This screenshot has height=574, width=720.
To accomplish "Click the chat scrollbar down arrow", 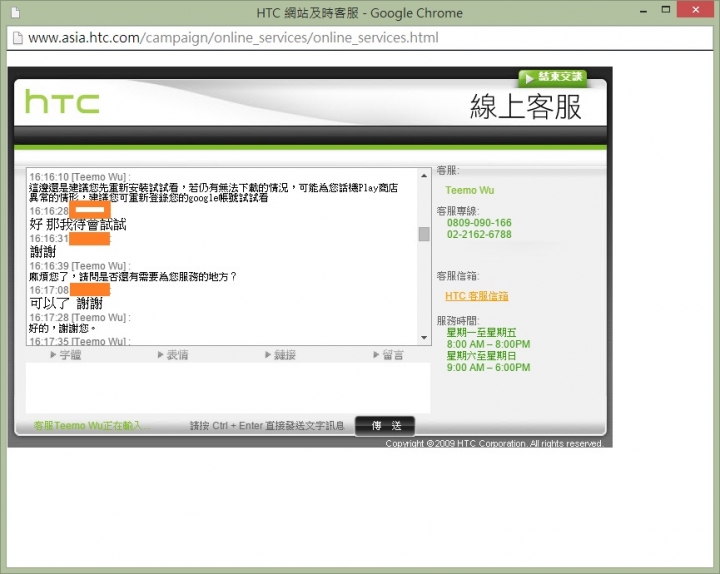I will [x=424, y=338].
